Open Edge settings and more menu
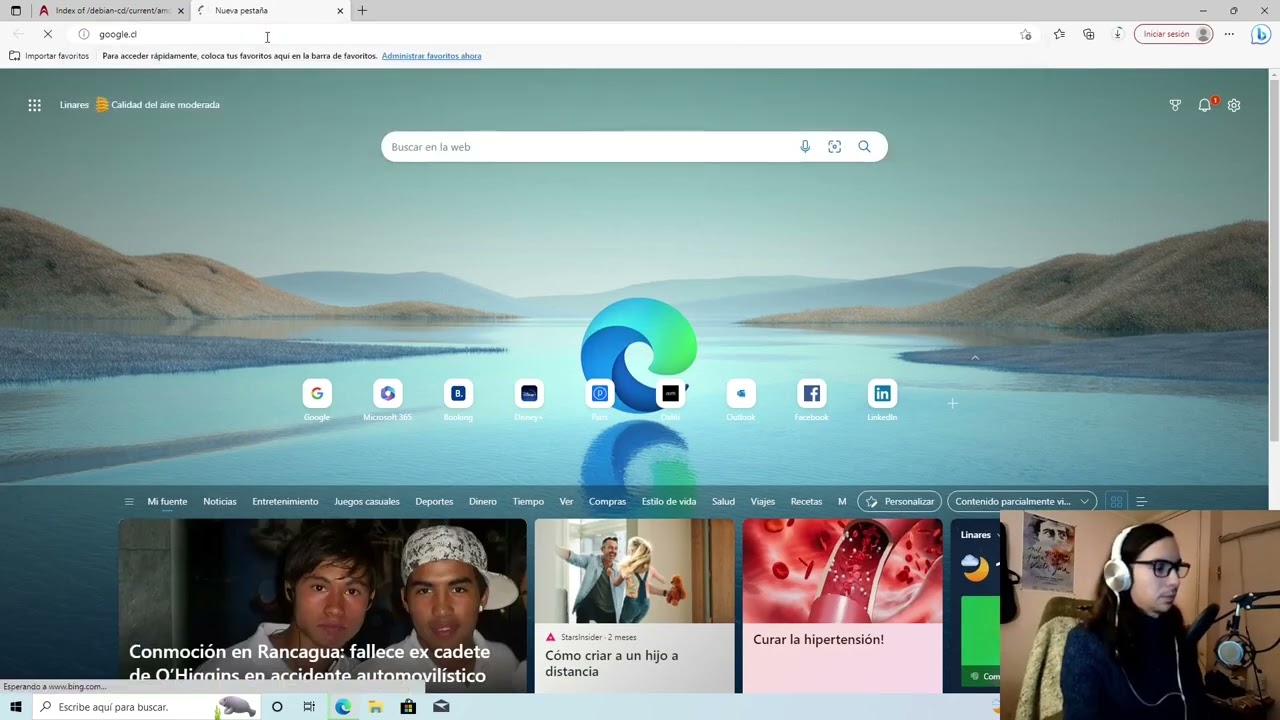The image size is (1280, 720). (x=1229, y=34)
